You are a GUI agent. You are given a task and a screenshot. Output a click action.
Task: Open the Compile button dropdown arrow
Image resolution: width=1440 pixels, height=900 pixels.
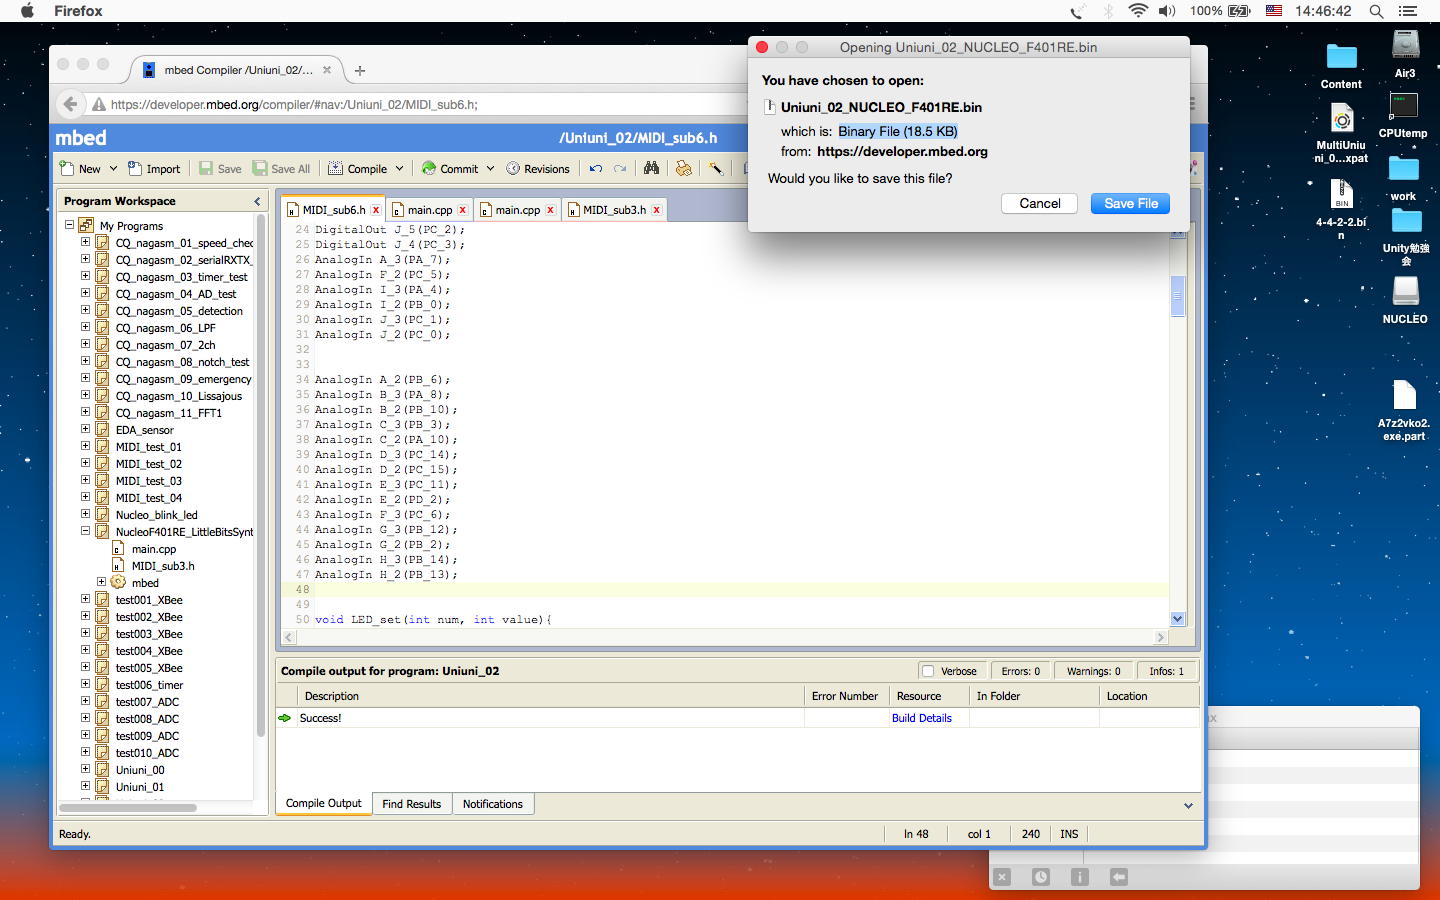pyautogui.click(x=399, y=169)
